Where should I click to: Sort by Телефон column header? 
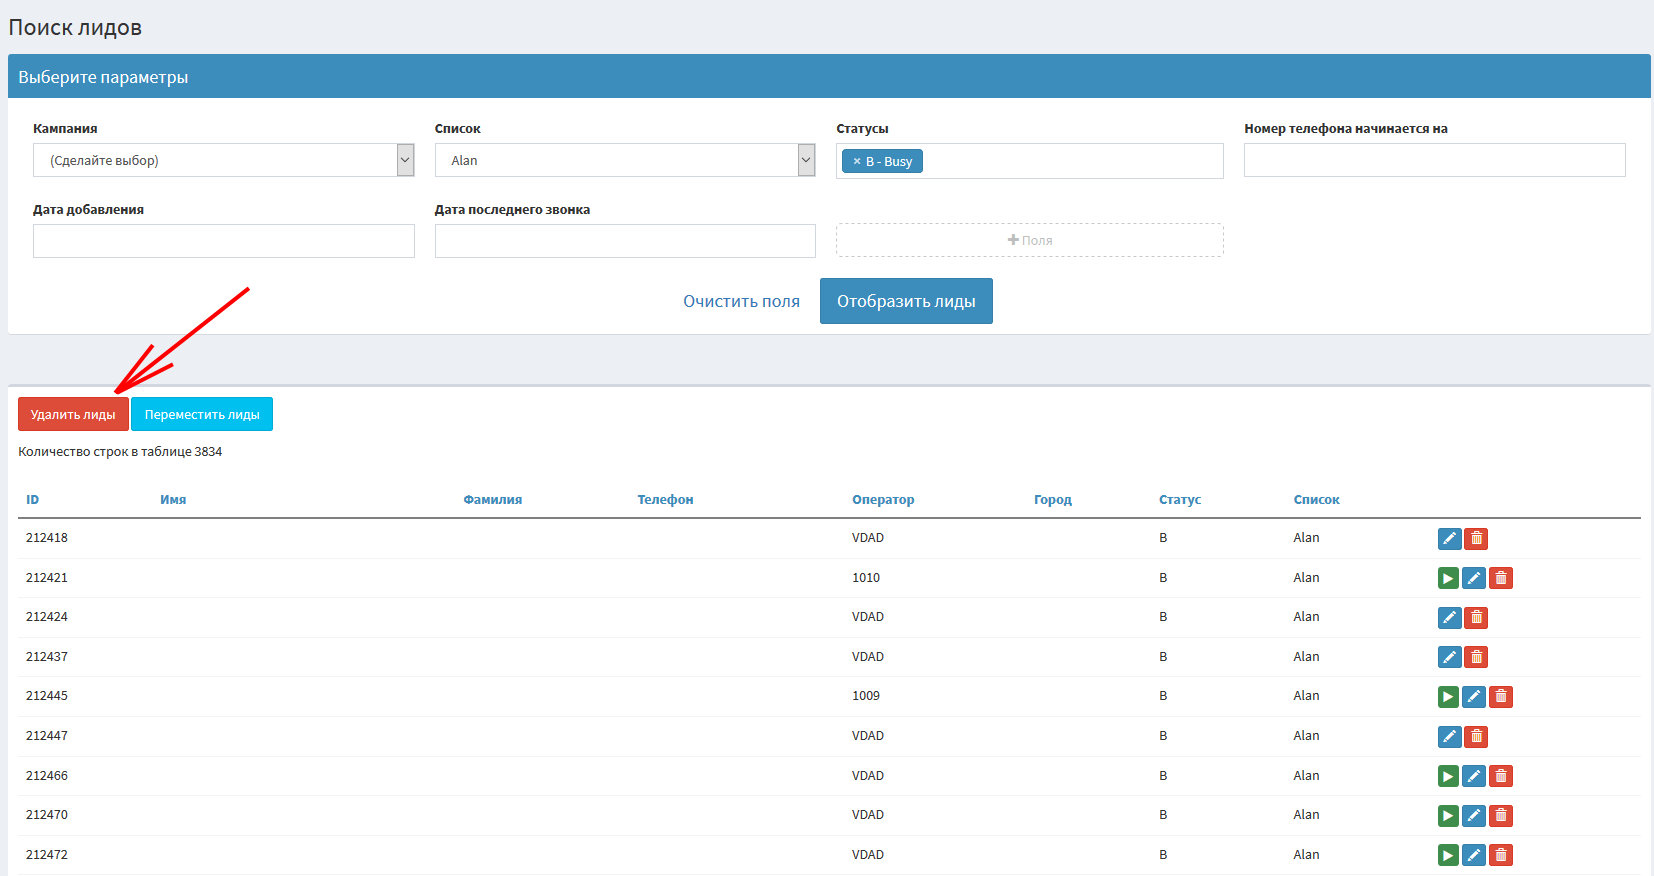coord(665,500)
